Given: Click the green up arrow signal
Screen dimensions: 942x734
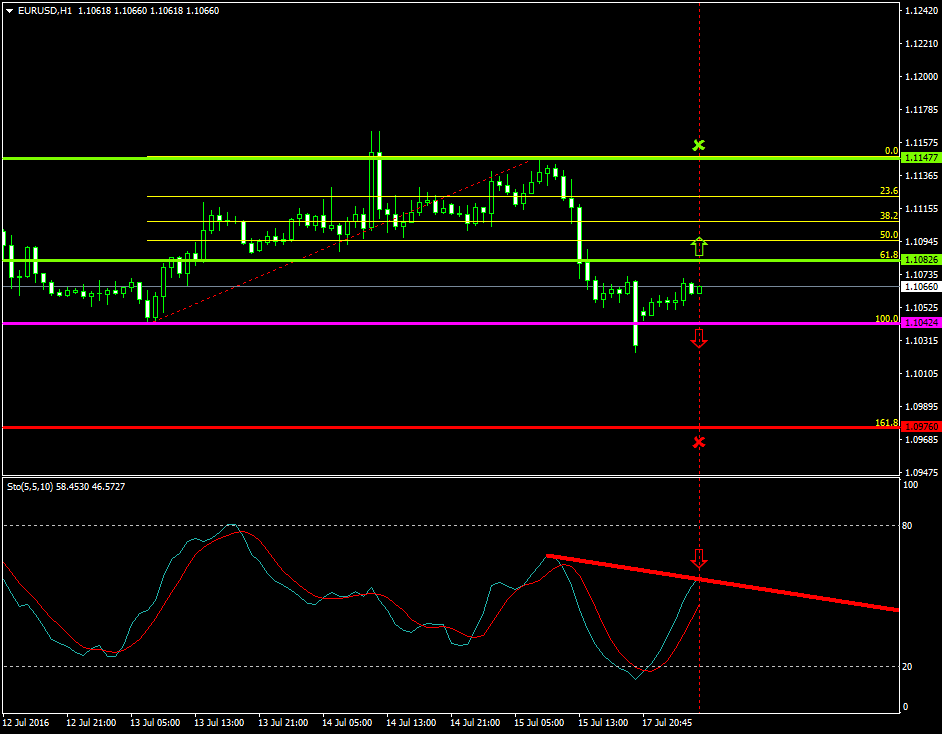Looking at the screenshot, I should 699,246.
